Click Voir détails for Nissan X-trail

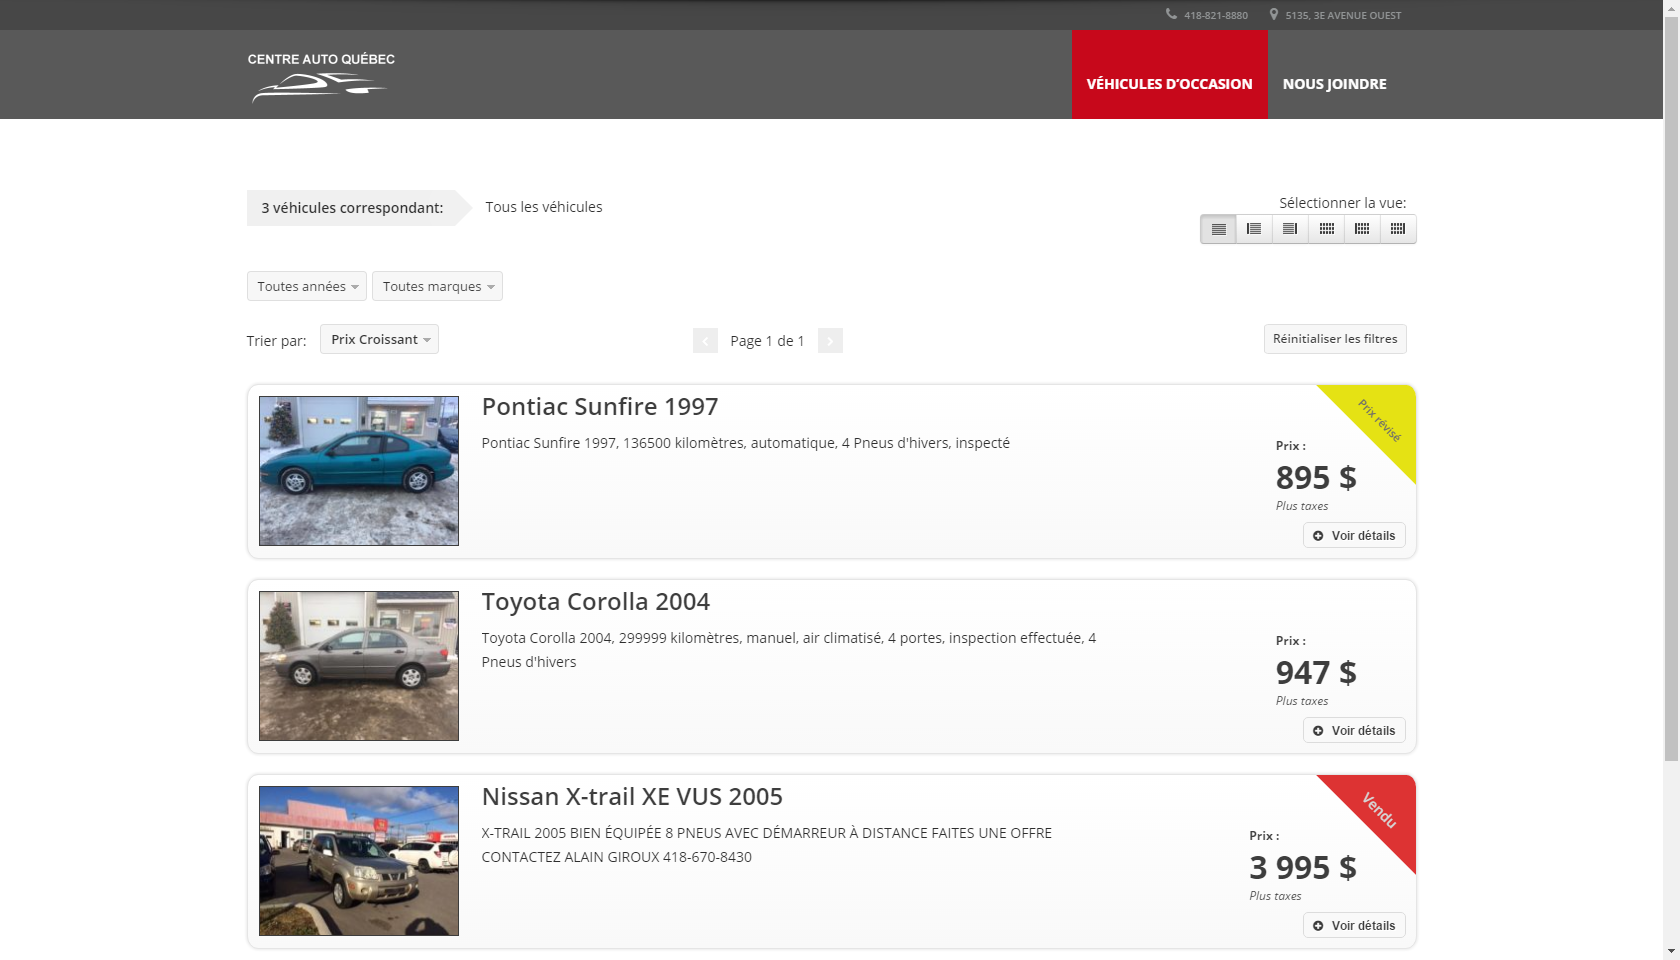1354,925
